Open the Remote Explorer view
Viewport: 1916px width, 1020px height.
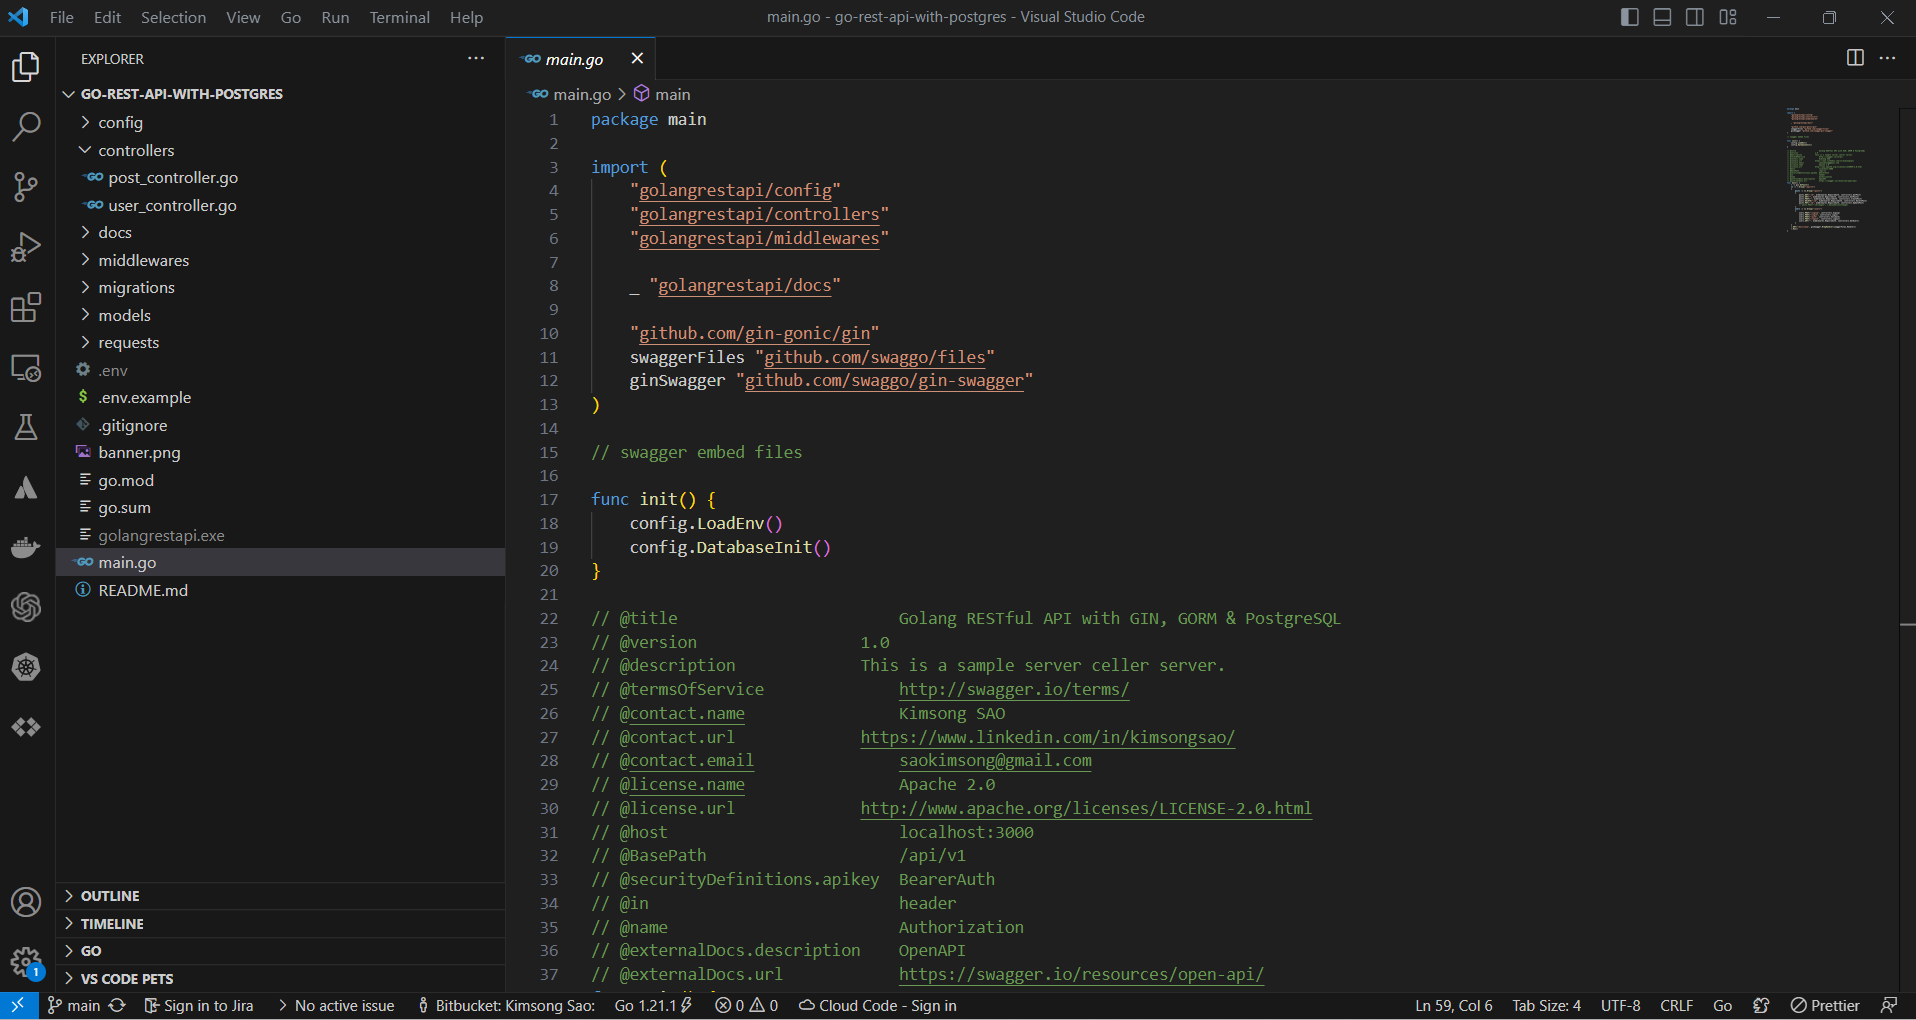26,367
